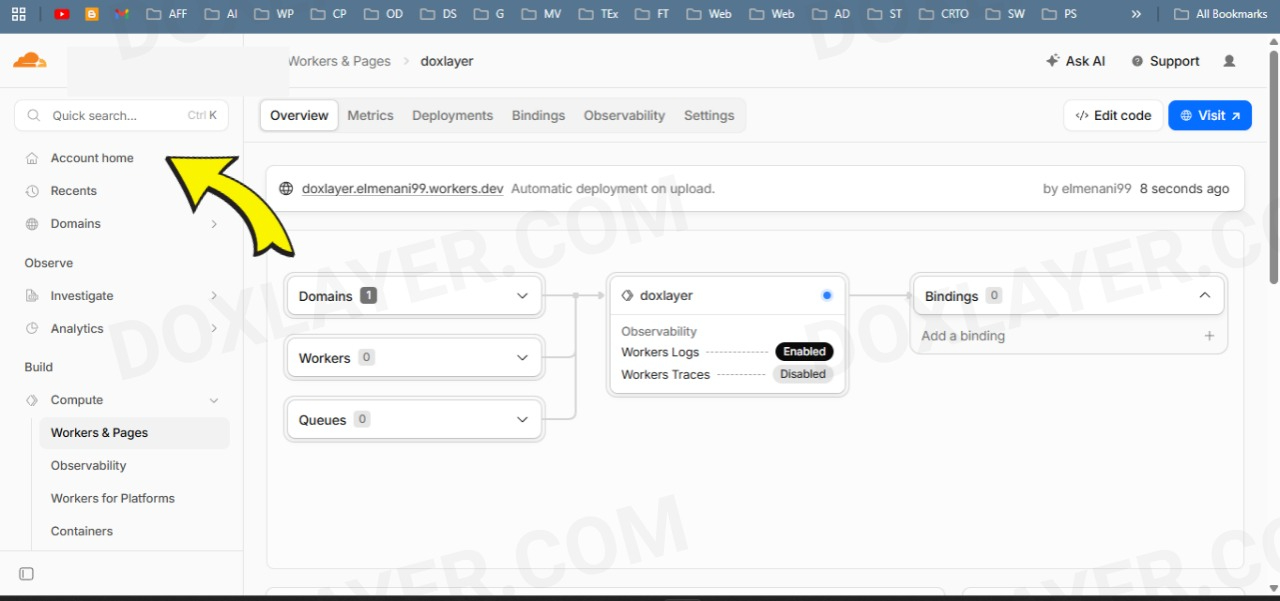Click the blue Visit button

[x=1210, y=116]
